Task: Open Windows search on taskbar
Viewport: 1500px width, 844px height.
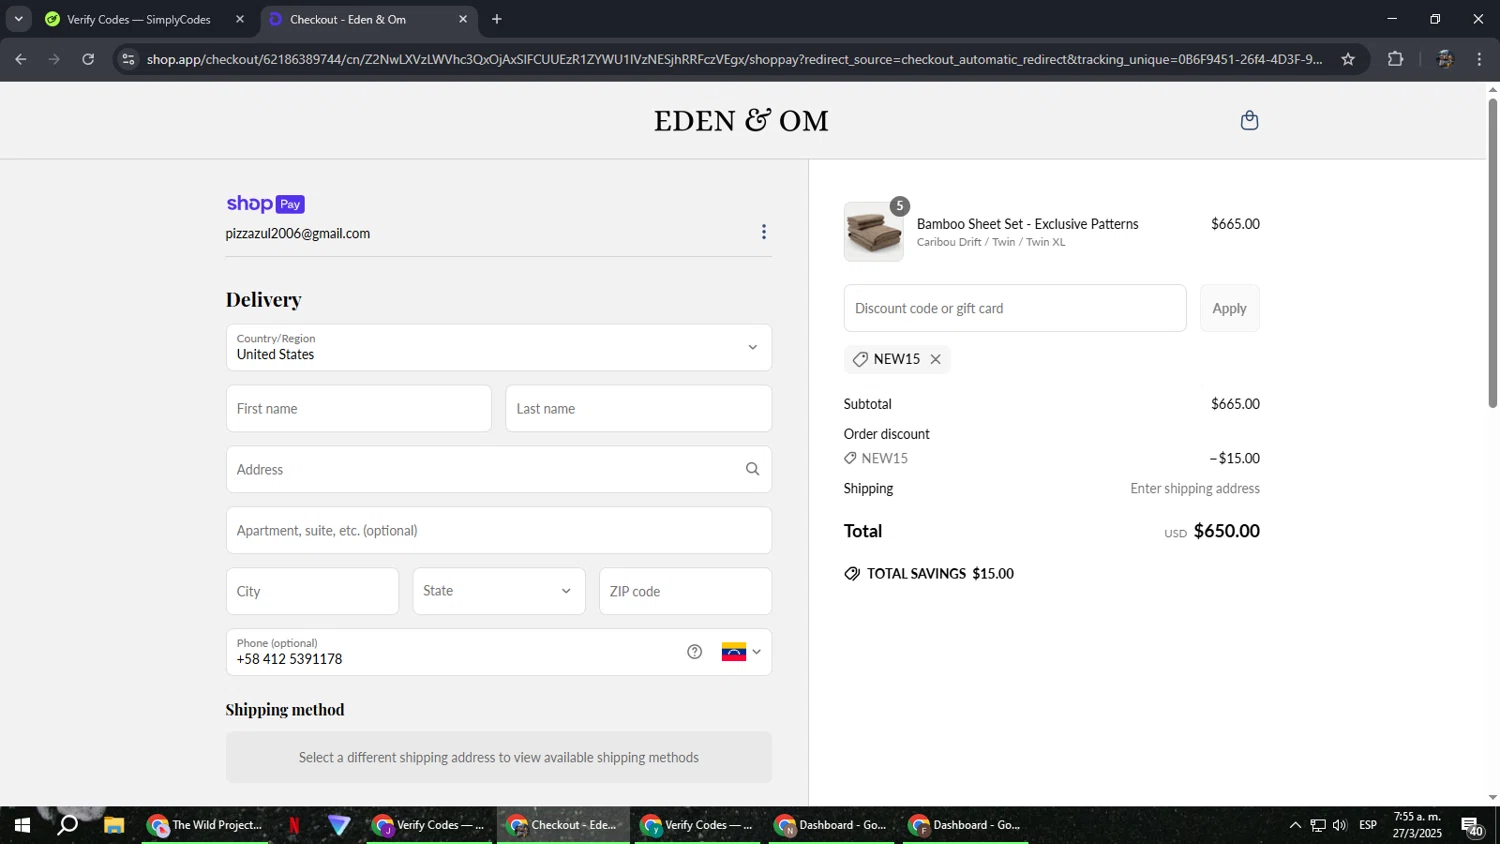Action: tap(68, 826)
